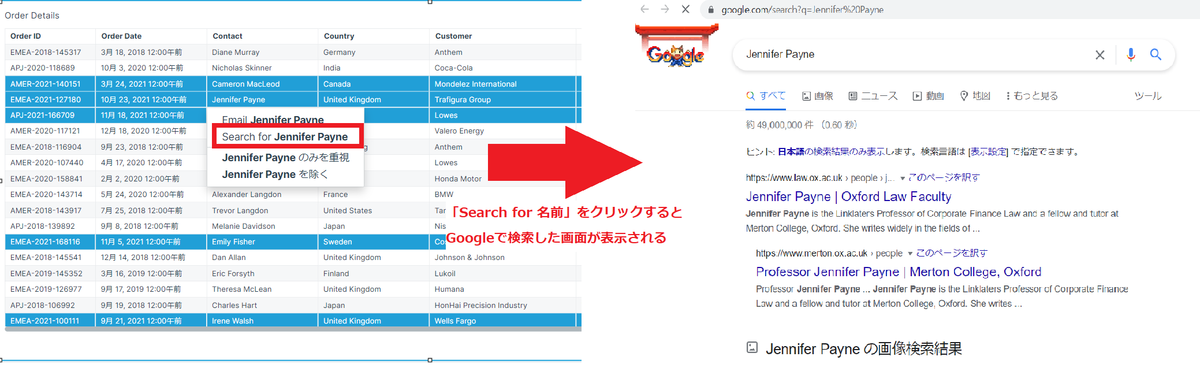This screenshot has width=1200, height=390.
Task: Go back in the browser
Action: (644, 8)
